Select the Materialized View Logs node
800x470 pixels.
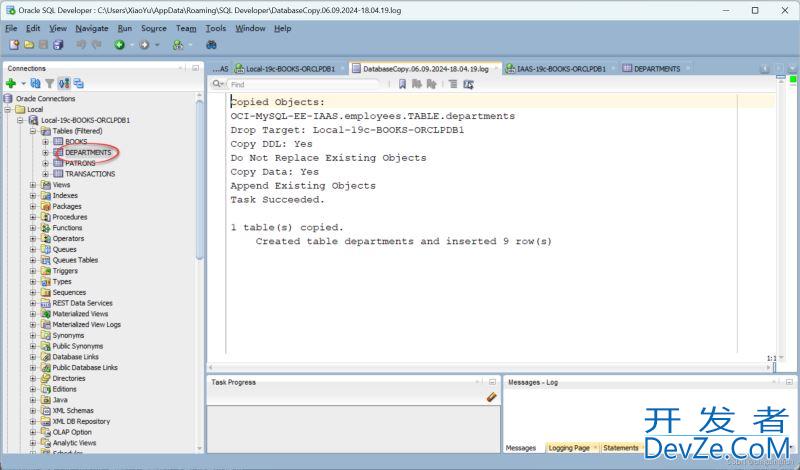coord(86,325)
